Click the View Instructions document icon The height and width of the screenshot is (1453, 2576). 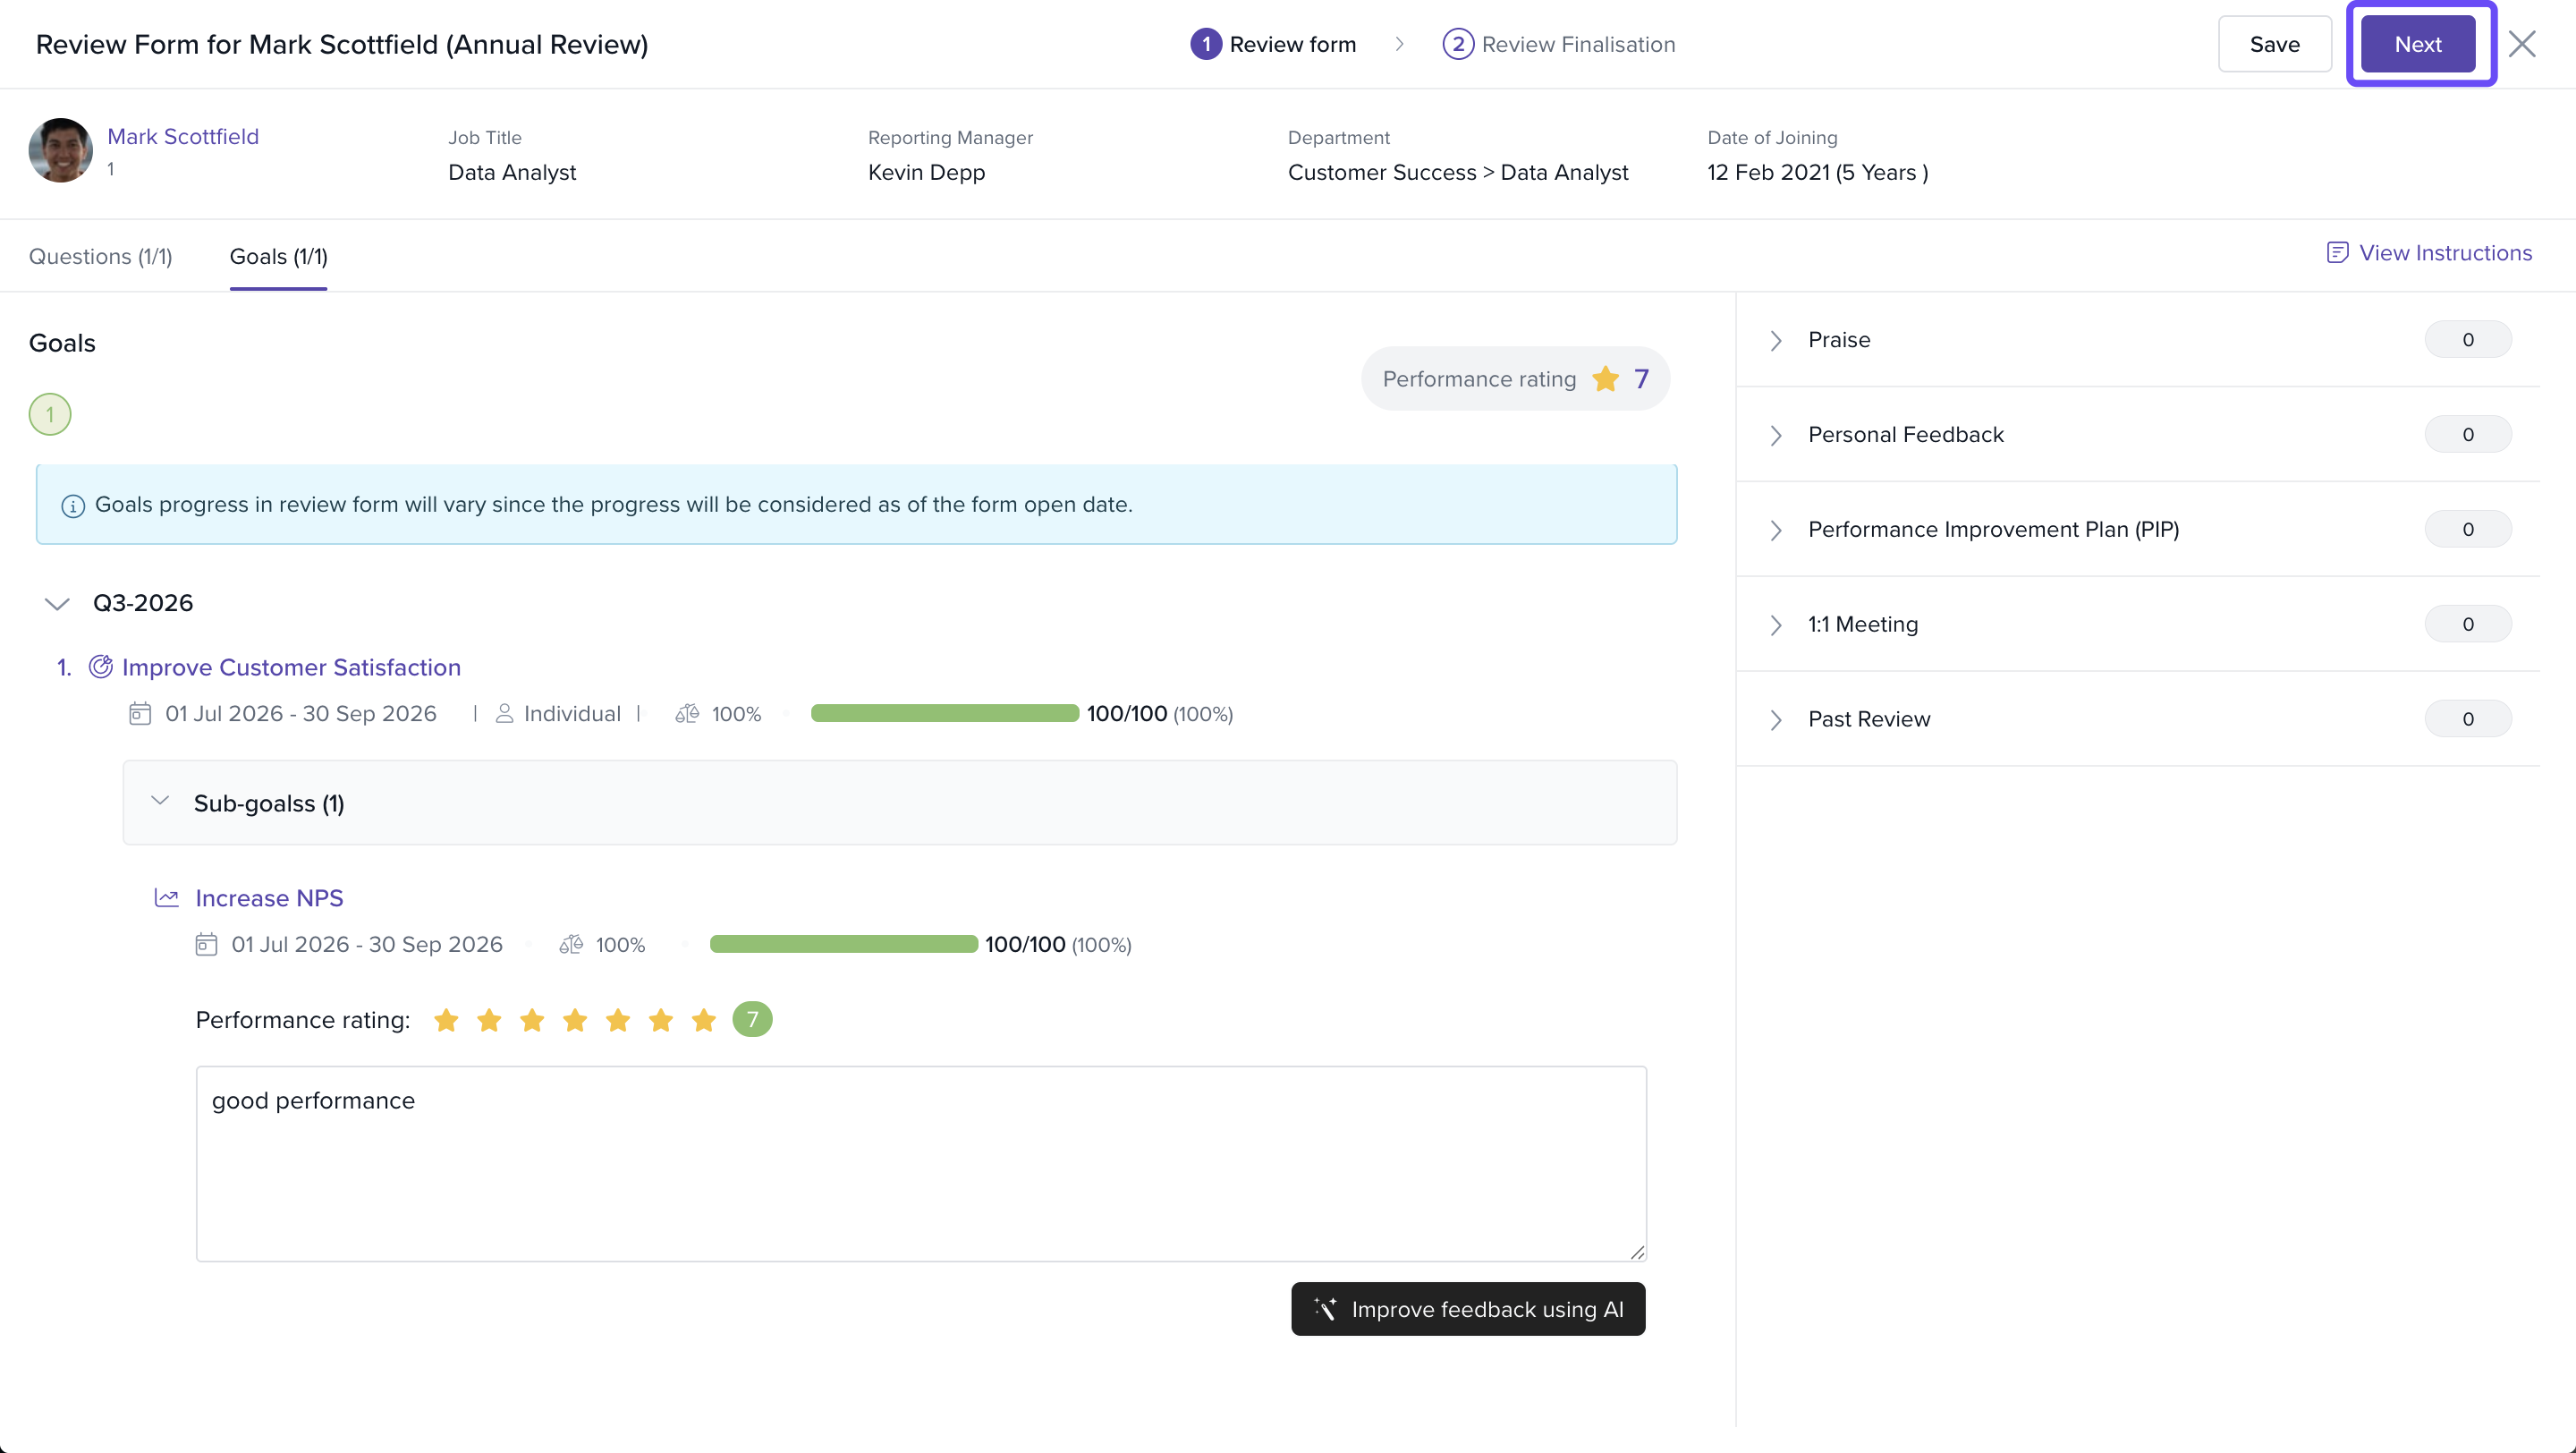pyautogui.click(x=2337, y=253)
